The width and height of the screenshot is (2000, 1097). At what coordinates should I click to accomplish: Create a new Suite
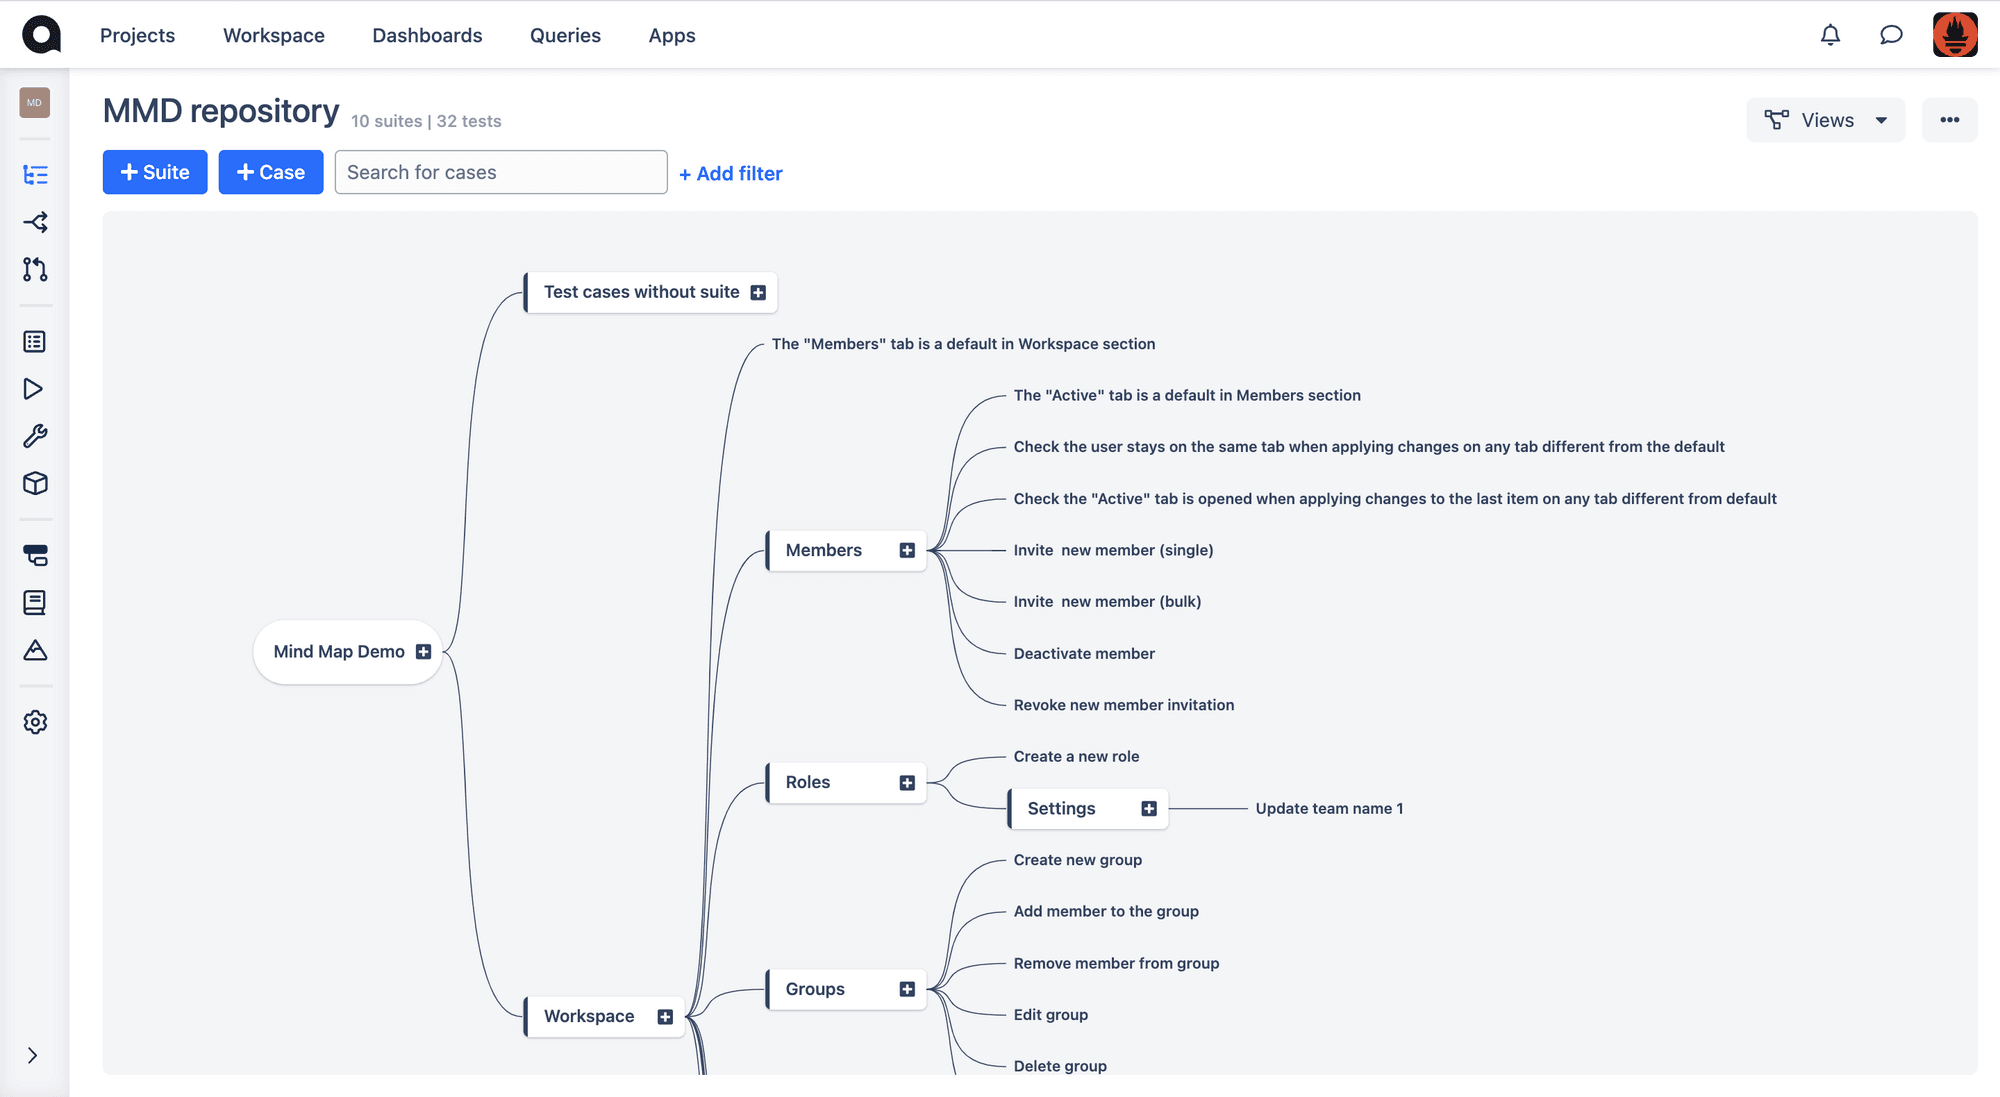[x=155, y=172]
